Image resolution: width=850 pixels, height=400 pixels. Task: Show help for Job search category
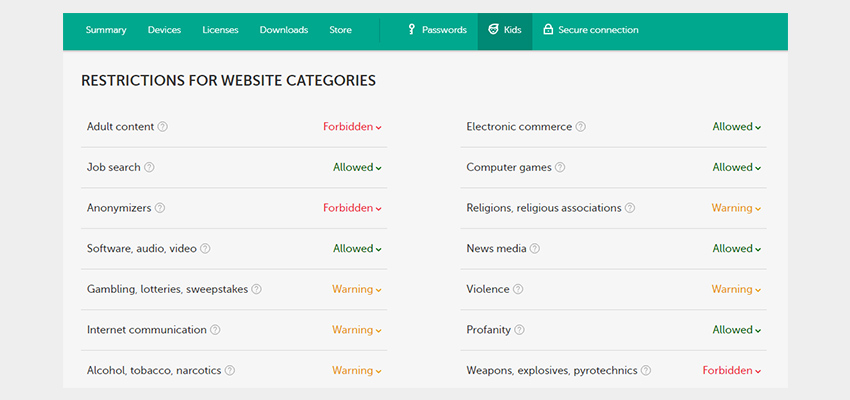tap(149, 167)
